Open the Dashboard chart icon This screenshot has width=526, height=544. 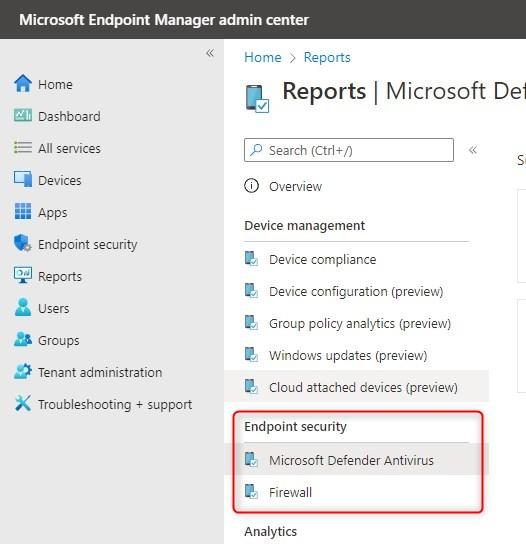pos(23,116)
